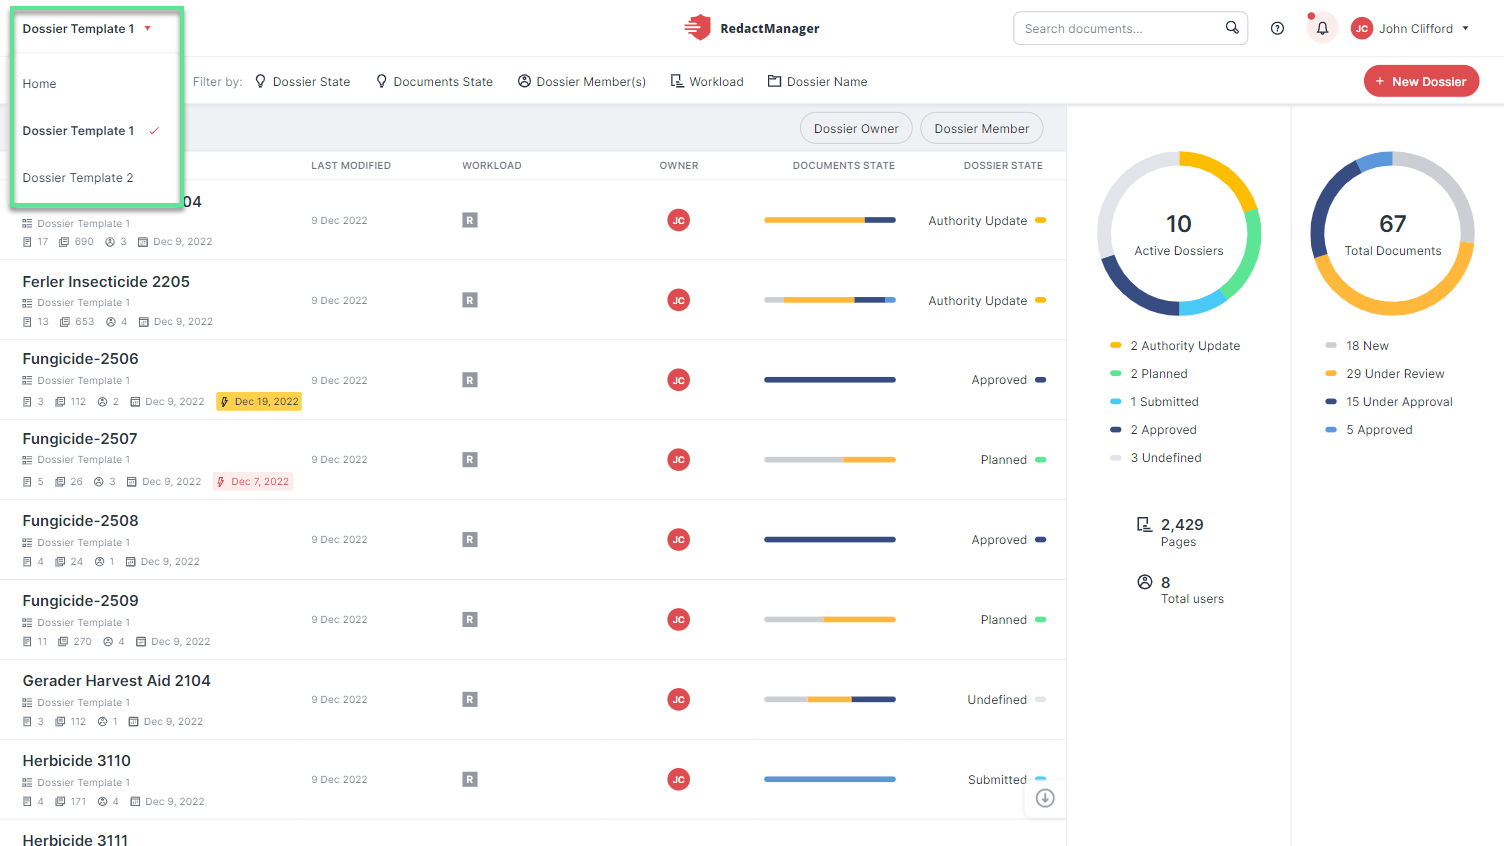Open the Dossier Name filter
The image size is (1504, 846).
point(817,82)
